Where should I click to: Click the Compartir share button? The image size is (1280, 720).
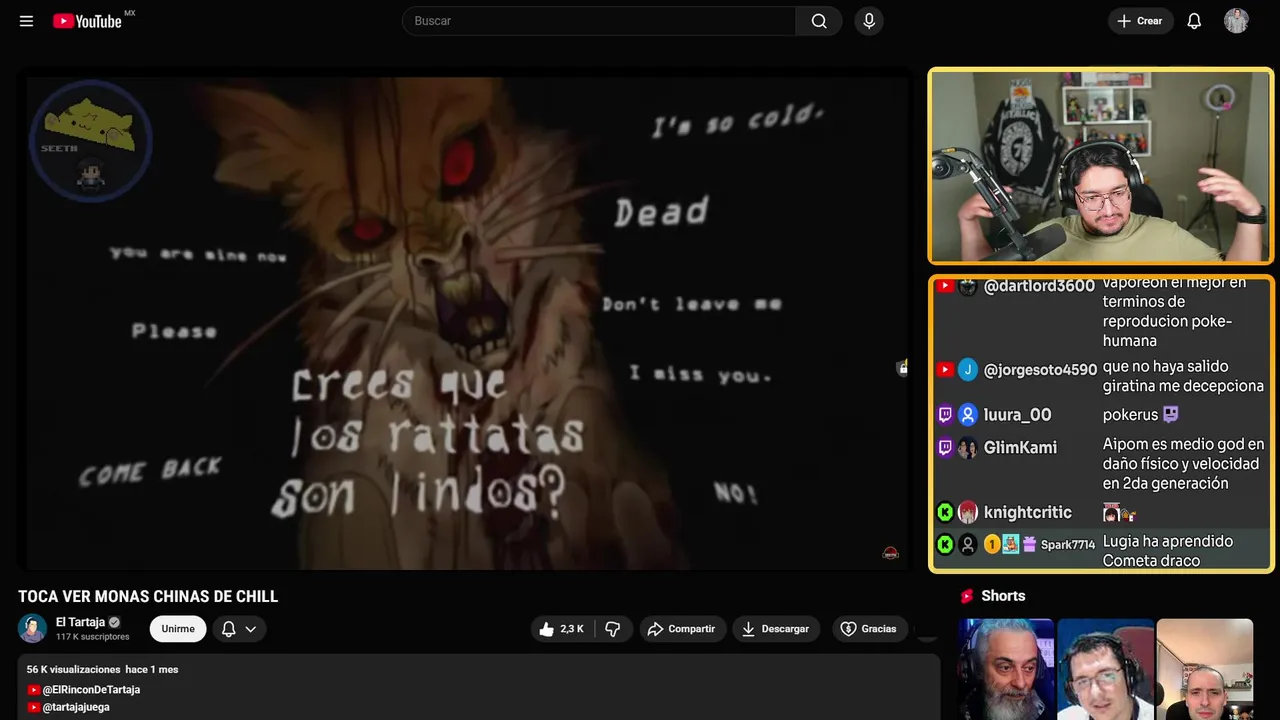[682, 629]
